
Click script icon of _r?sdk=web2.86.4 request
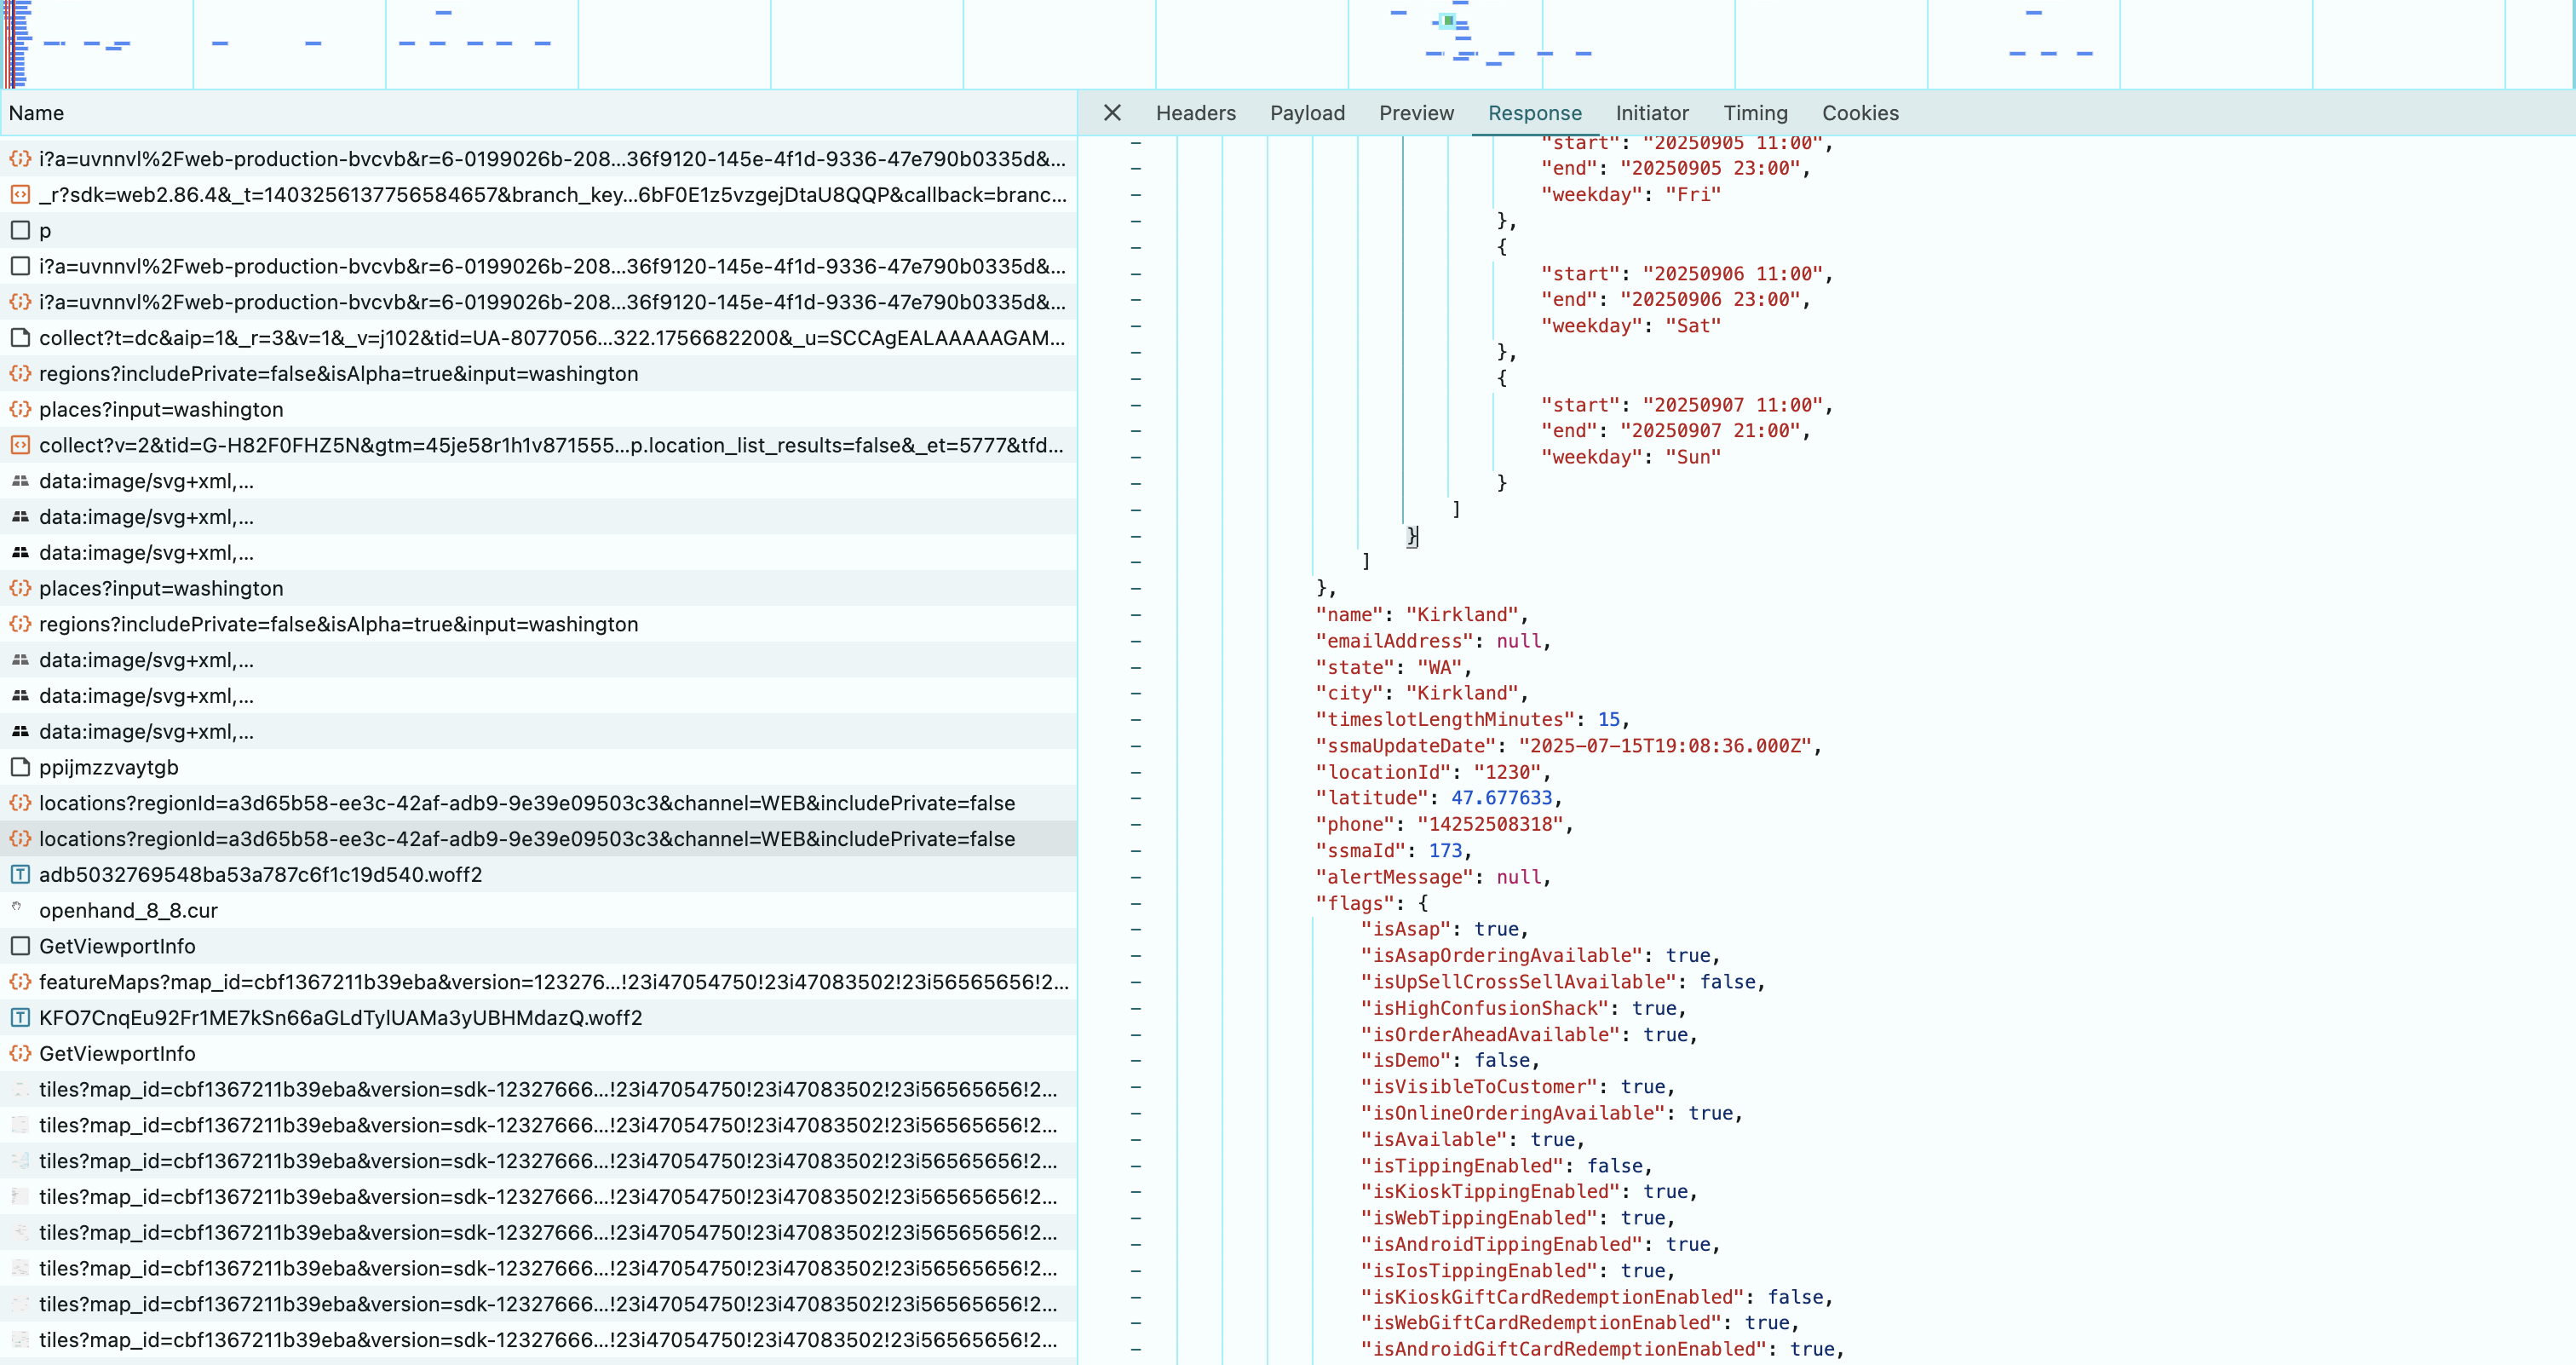coord(20,195)
